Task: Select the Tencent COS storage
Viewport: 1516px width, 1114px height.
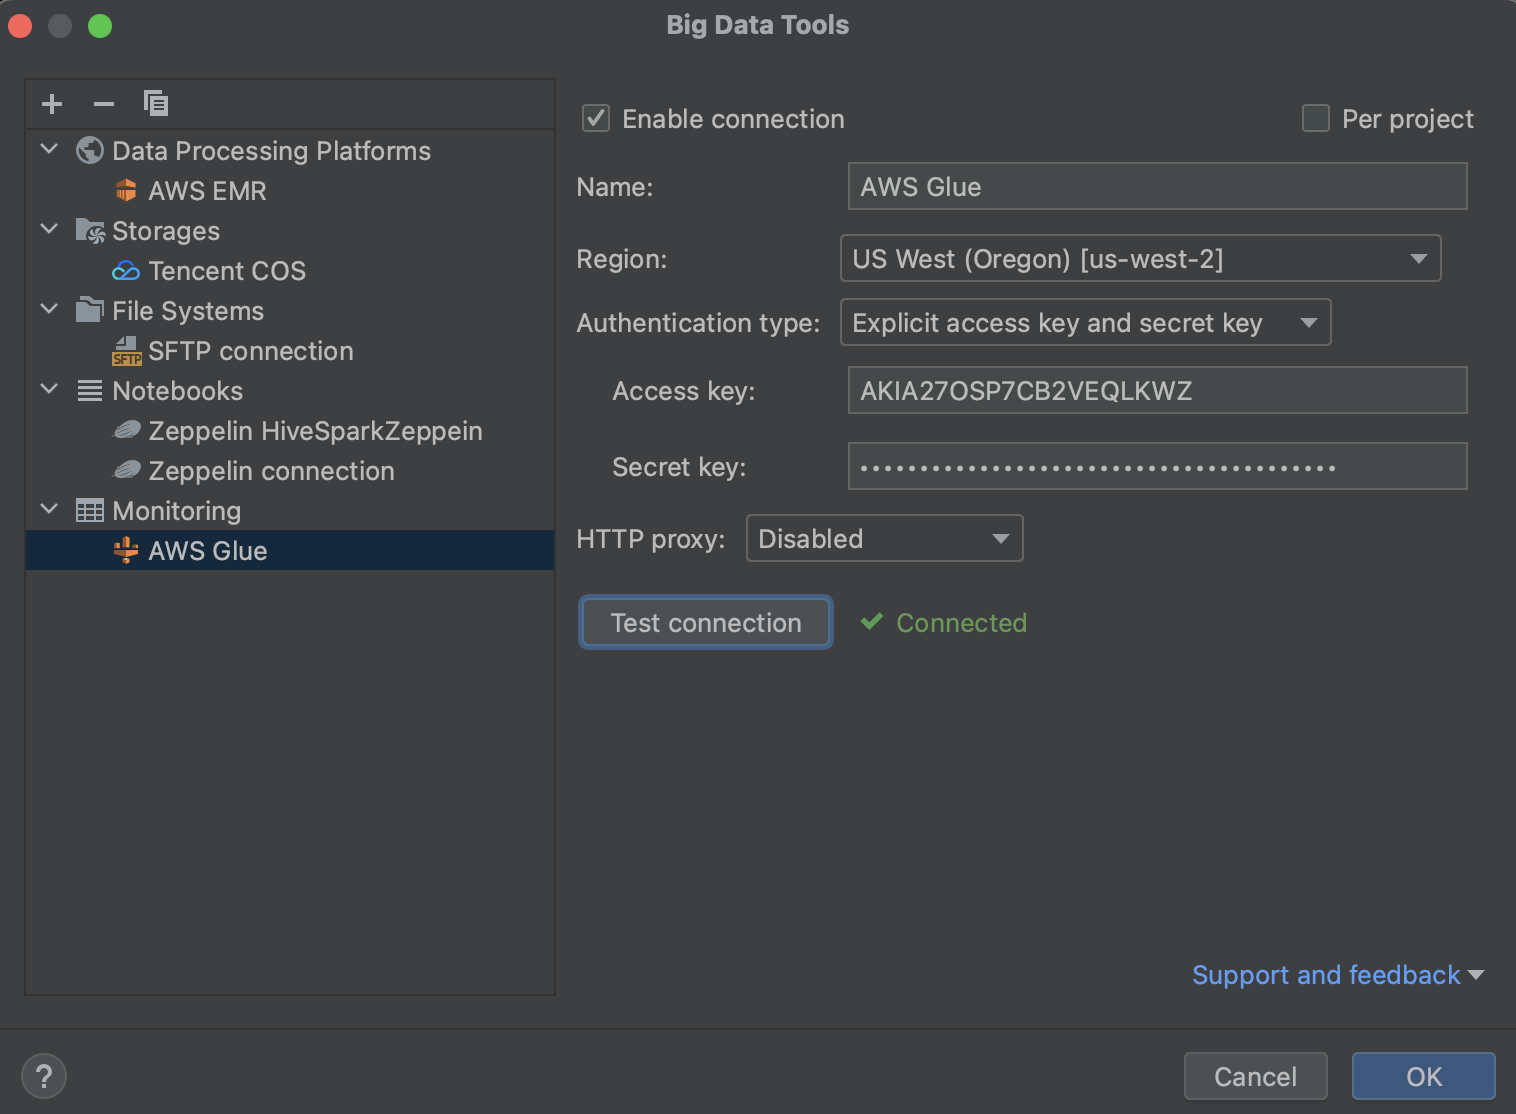Action: [227, 270]
